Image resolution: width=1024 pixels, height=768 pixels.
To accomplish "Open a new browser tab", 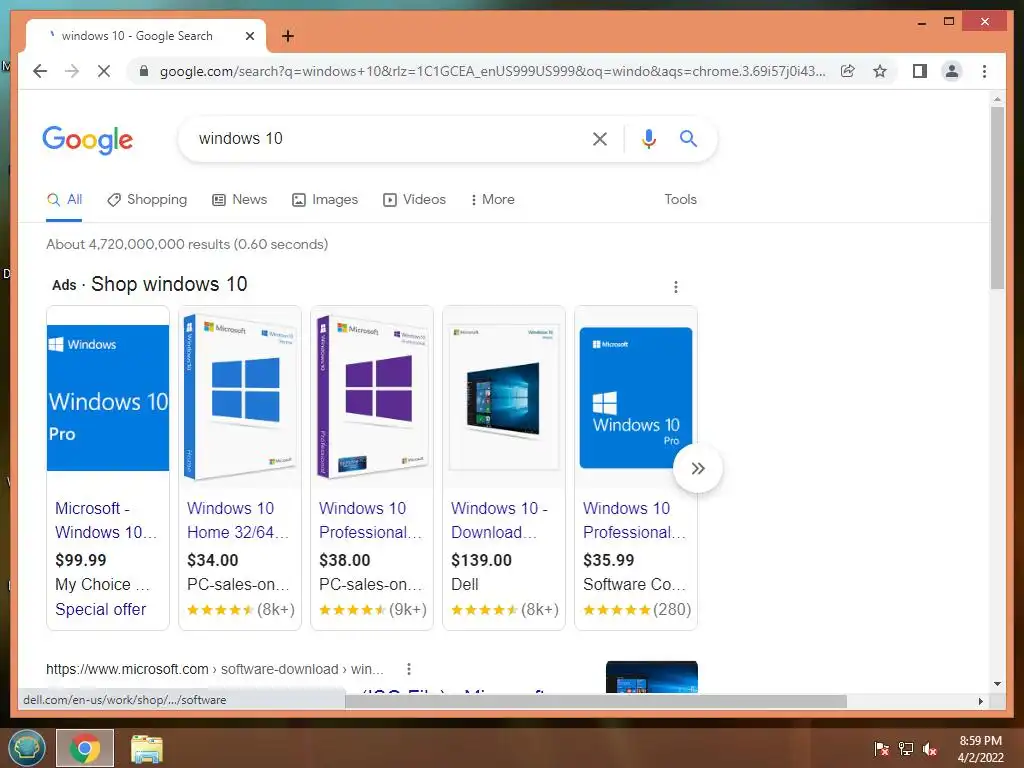I will click(287, 36).
